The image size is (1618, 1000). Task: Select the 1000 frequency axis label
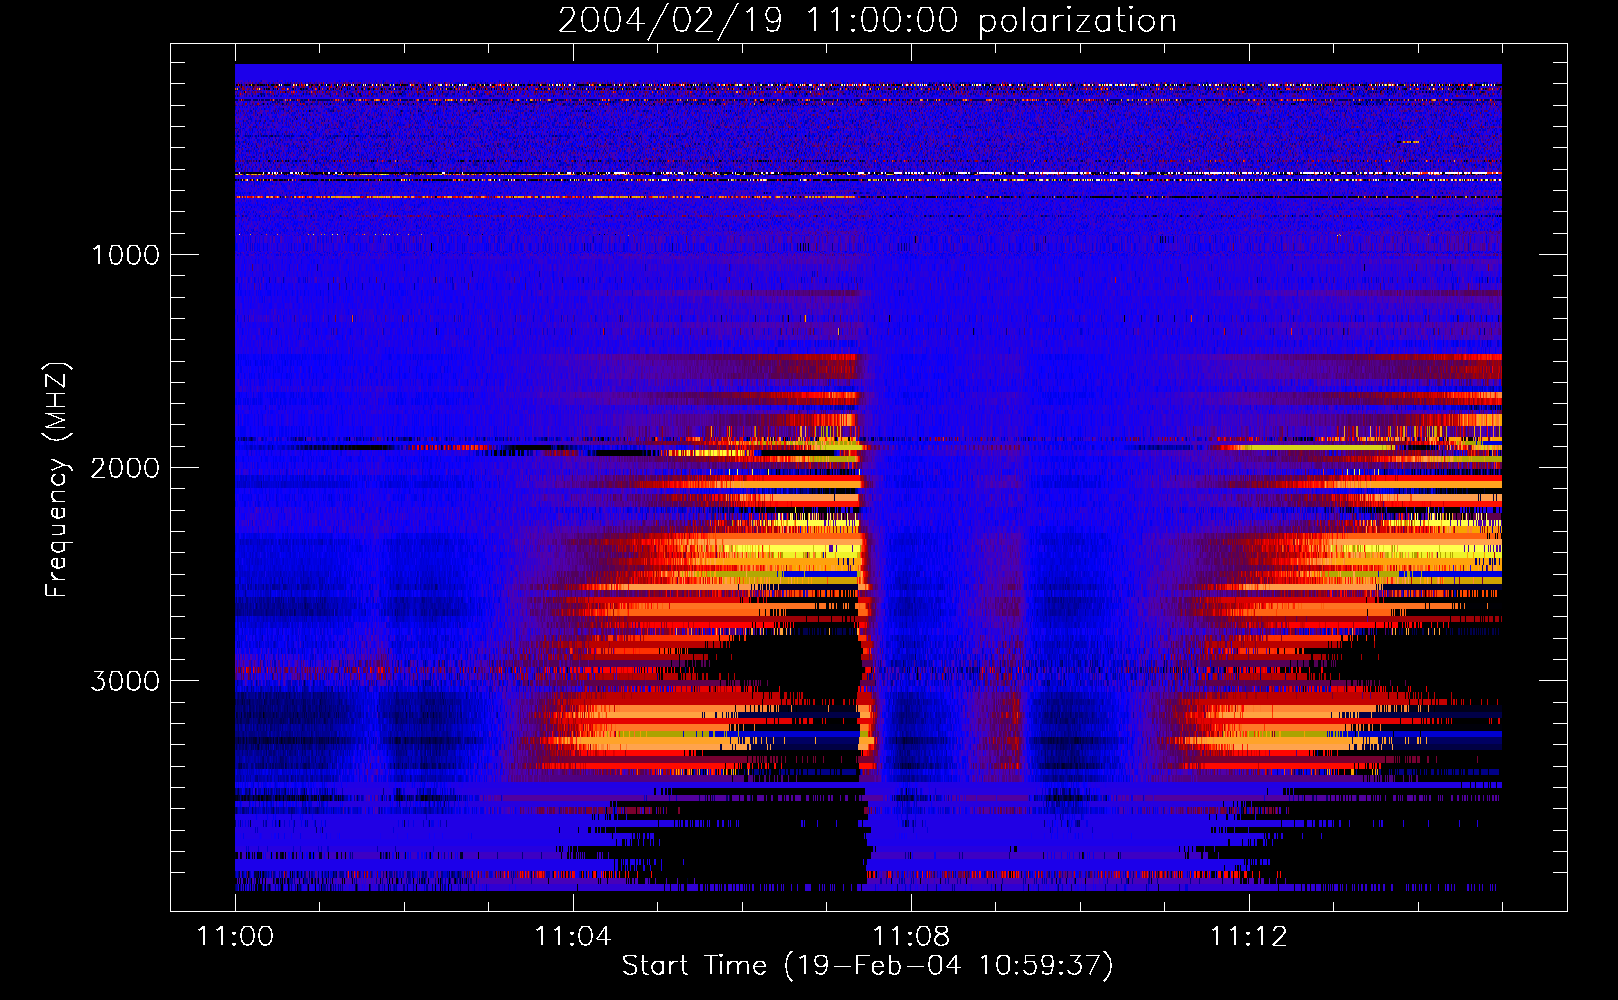pos(125,255)
